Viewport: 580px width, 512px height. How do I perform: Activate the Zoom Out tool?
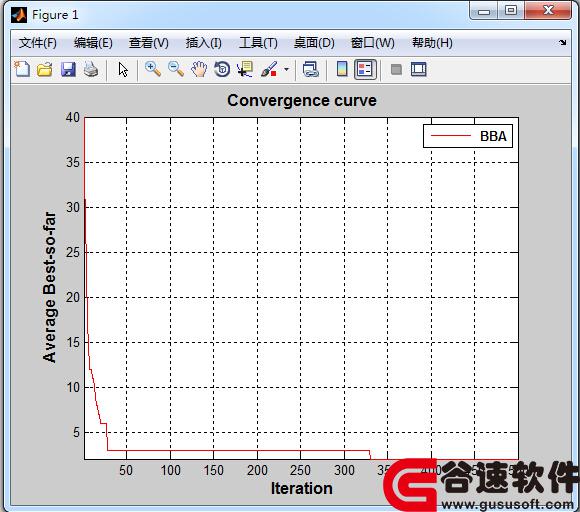[x=176, y=69]
